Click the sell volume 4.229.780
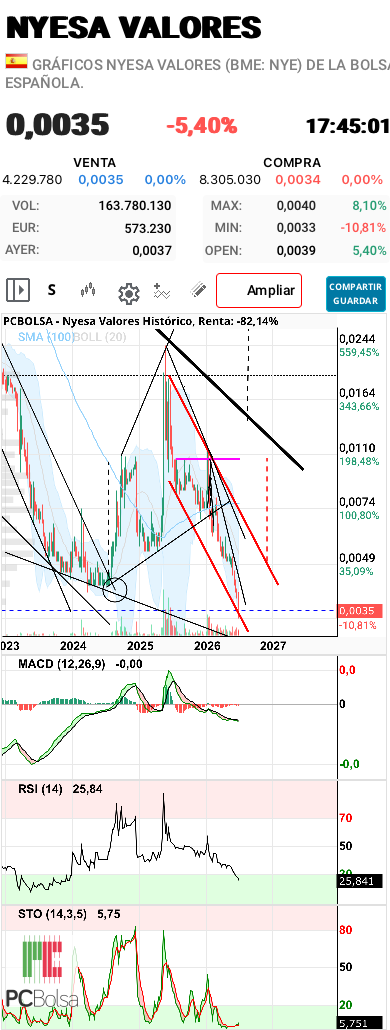 coord(32,179)
